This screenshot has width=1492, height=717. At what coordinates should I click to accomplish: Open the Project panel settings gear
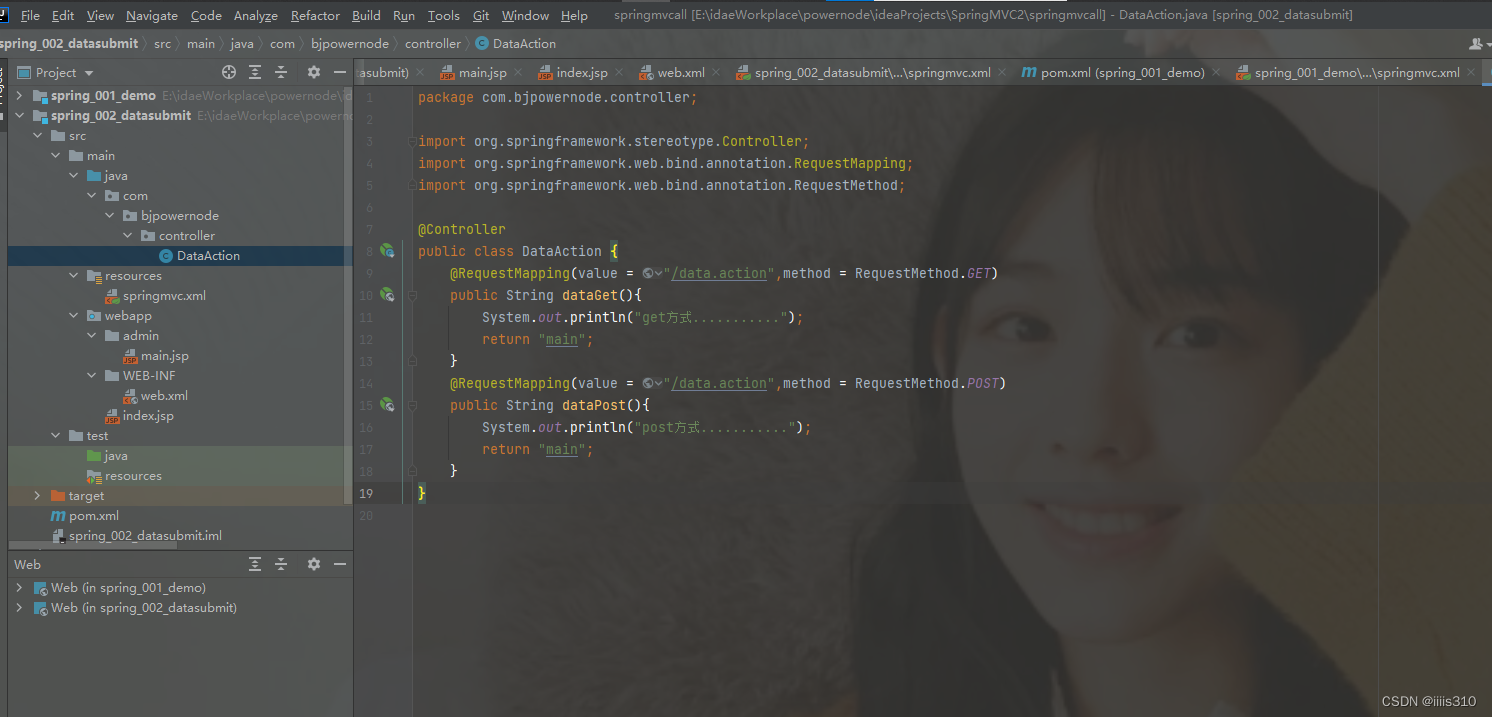(314, 71)
